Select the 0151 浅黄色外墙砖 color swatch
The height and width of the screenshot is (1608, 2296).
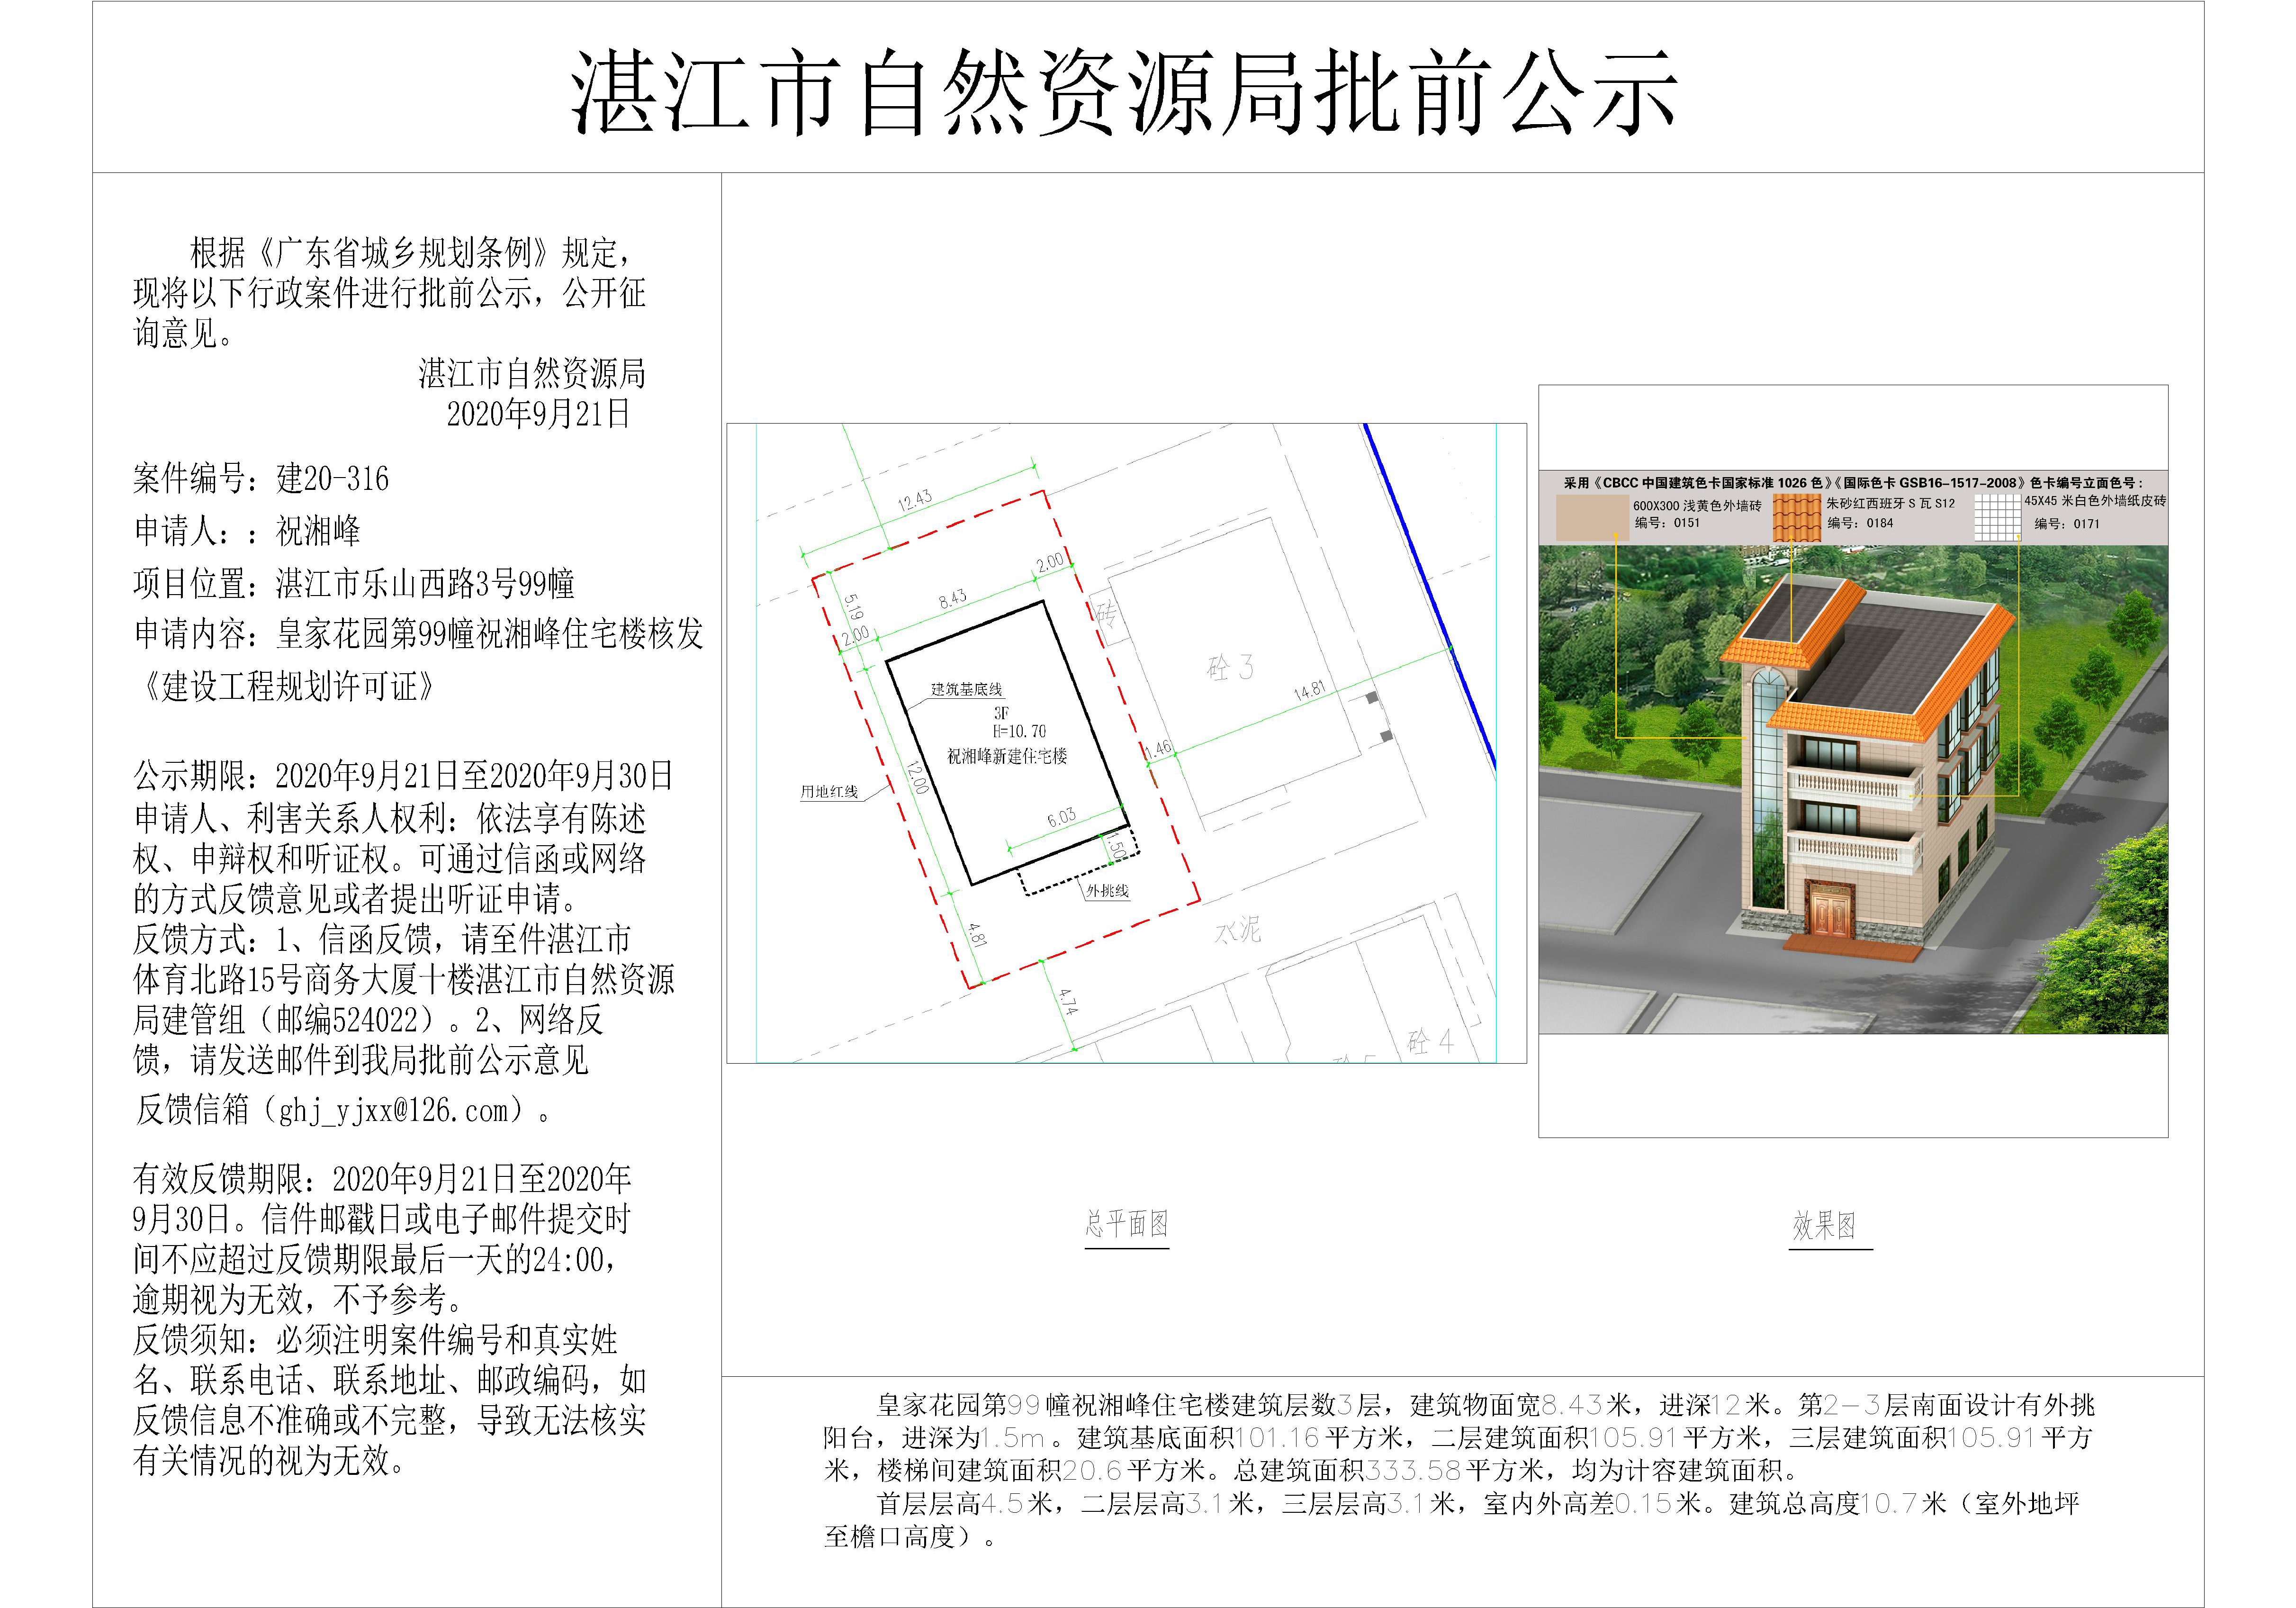(1593, 517)
